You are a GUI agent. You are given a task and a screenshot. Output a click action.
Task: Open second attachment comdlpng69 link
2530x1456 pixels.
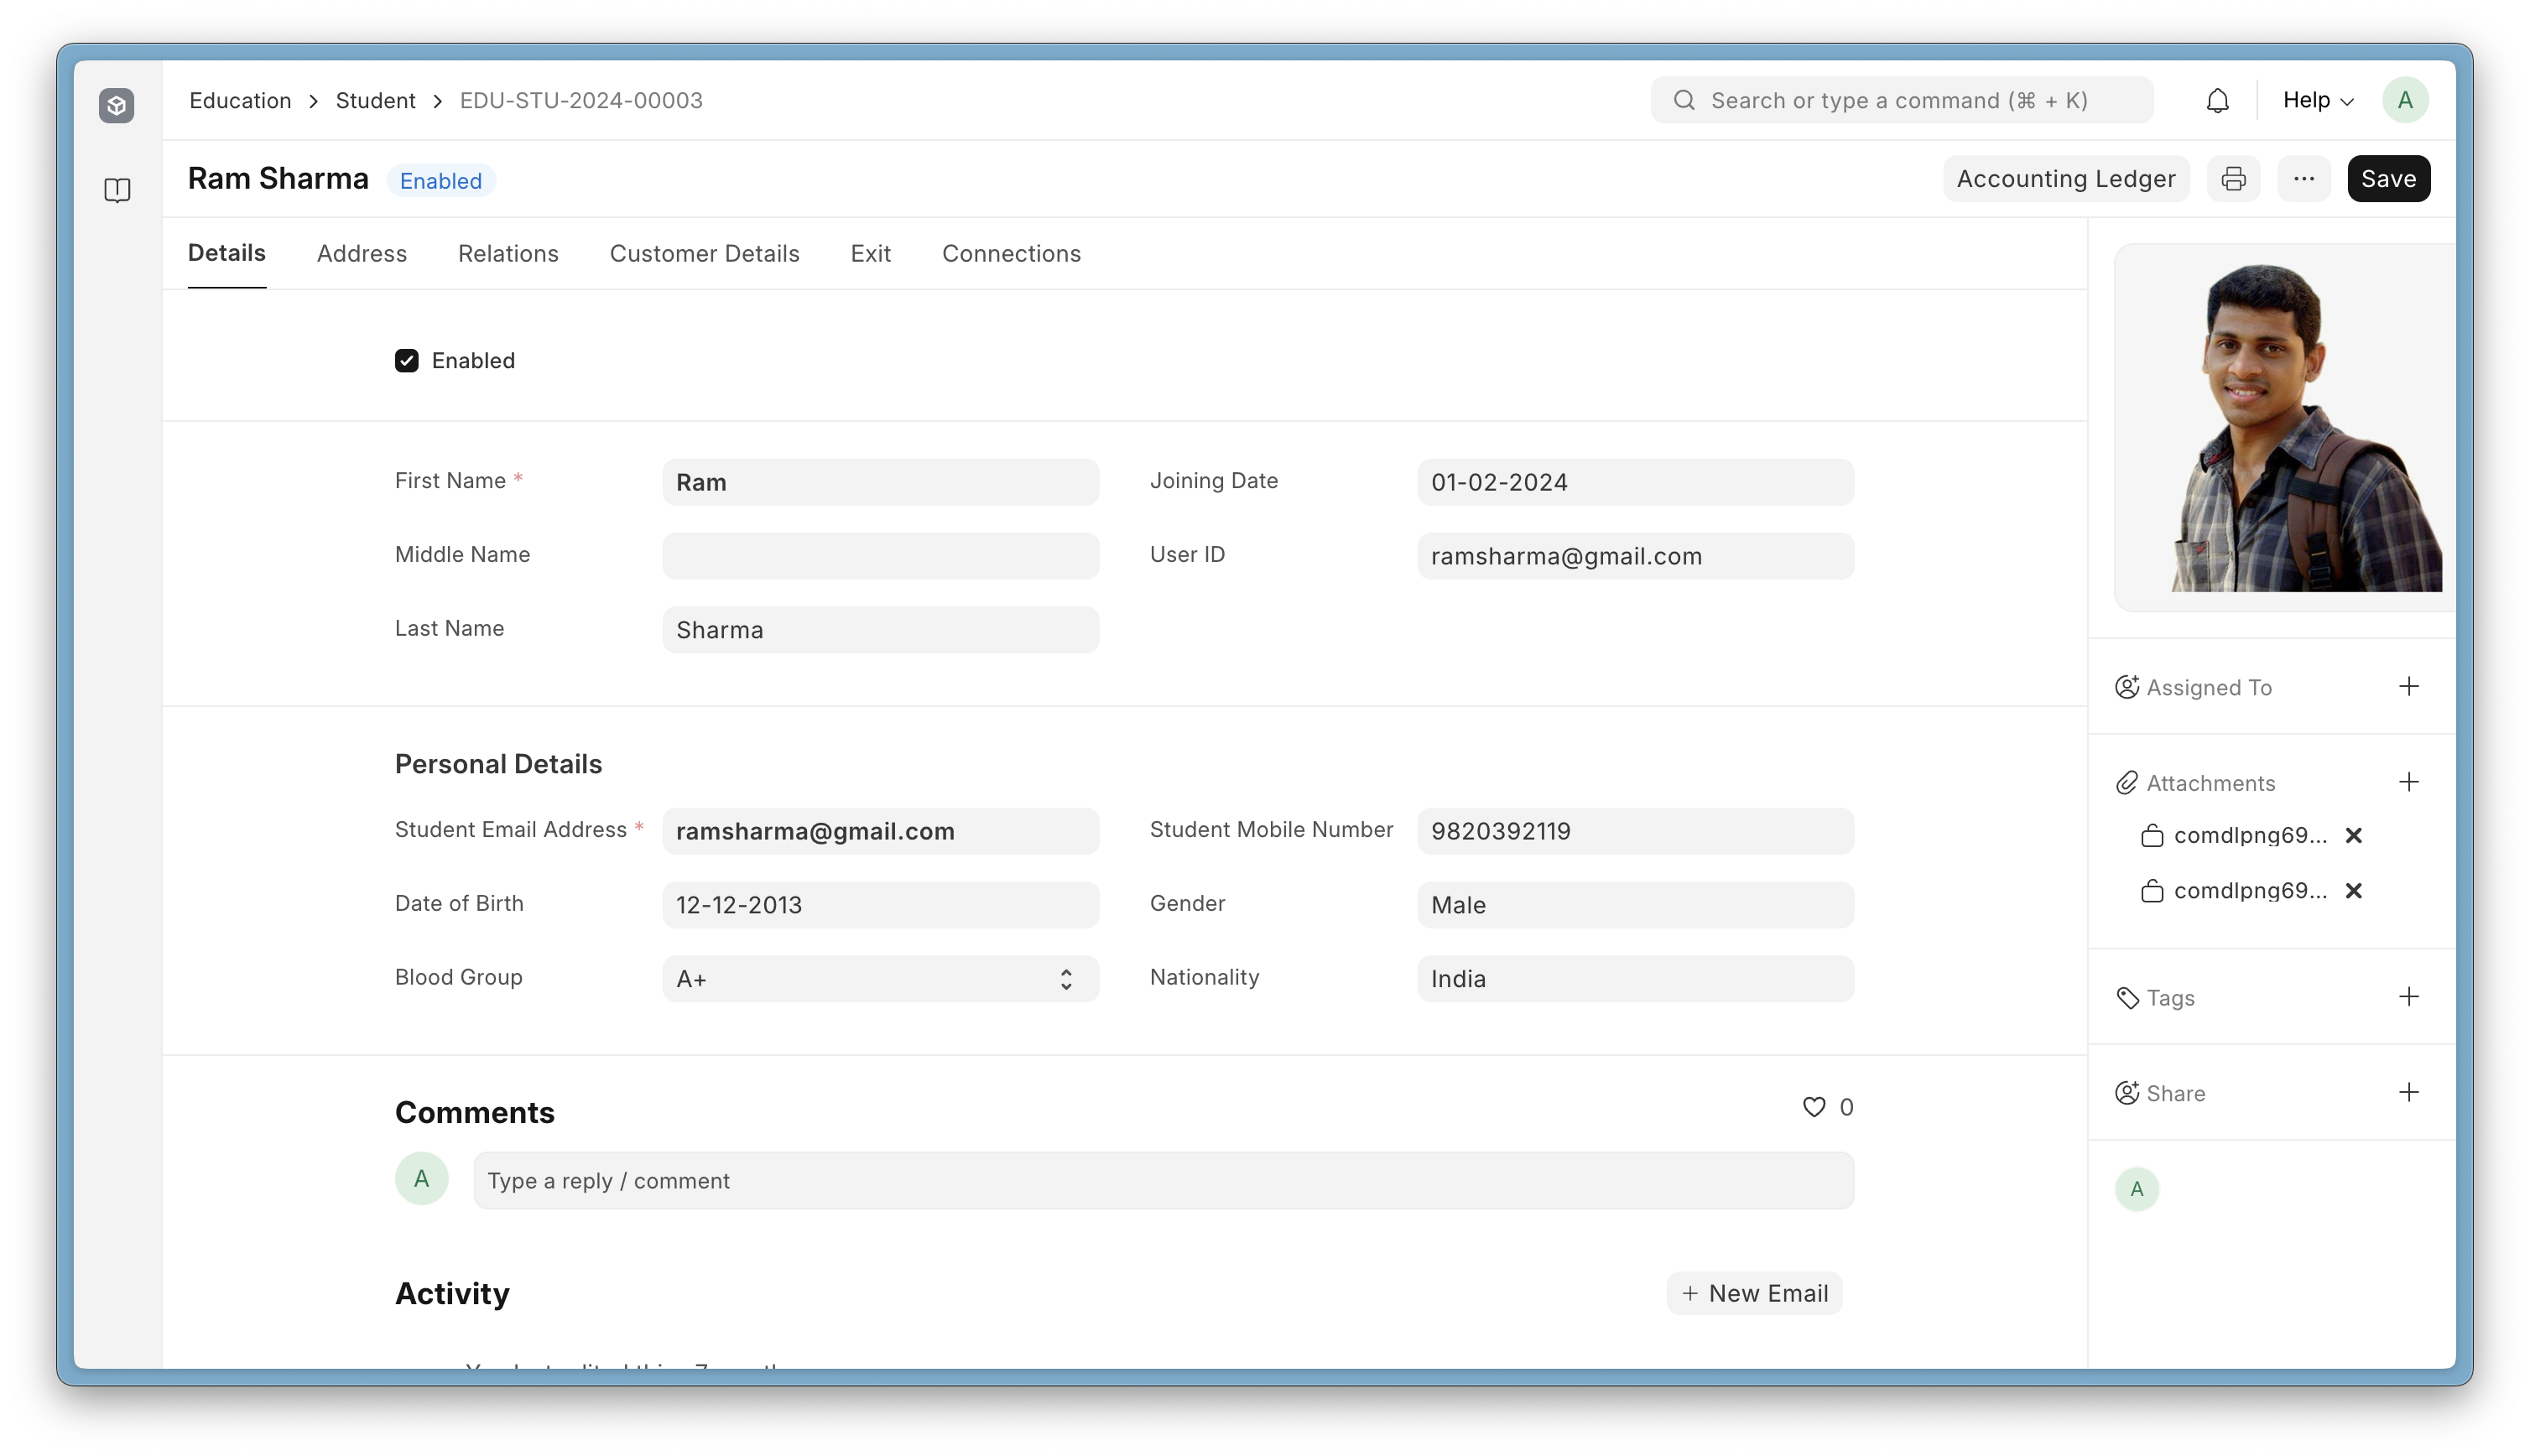[2250, 891]
